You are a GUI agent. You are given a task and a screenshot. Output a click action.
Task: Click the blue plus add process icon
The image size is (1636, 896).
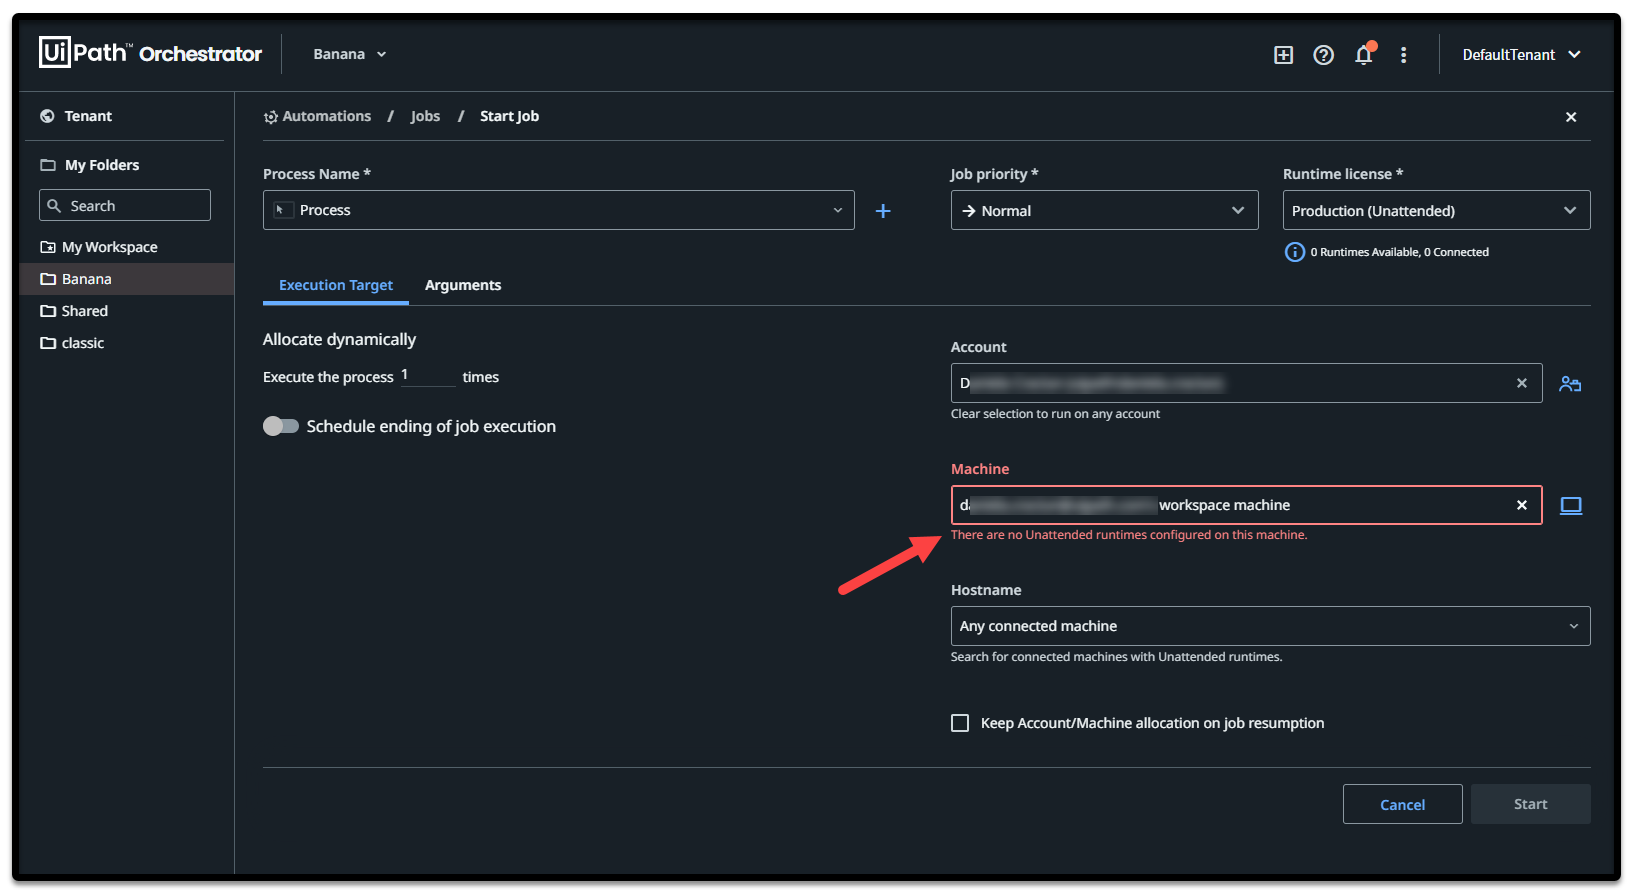(883, 211)
